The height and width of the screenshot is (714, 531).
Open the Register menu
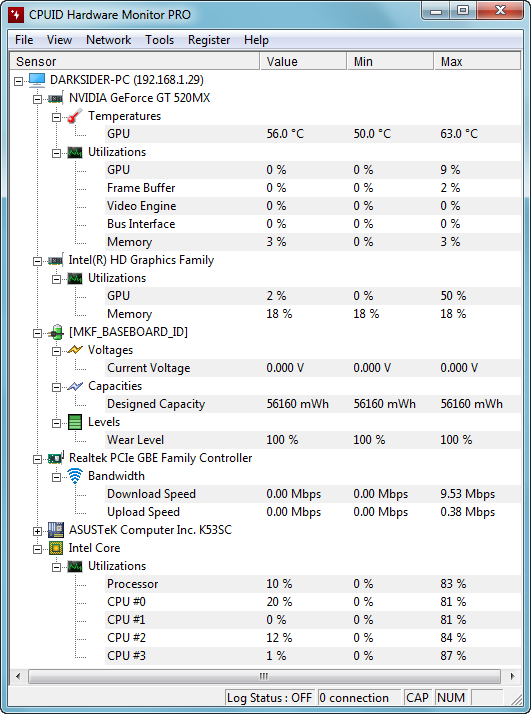[209, 40]
